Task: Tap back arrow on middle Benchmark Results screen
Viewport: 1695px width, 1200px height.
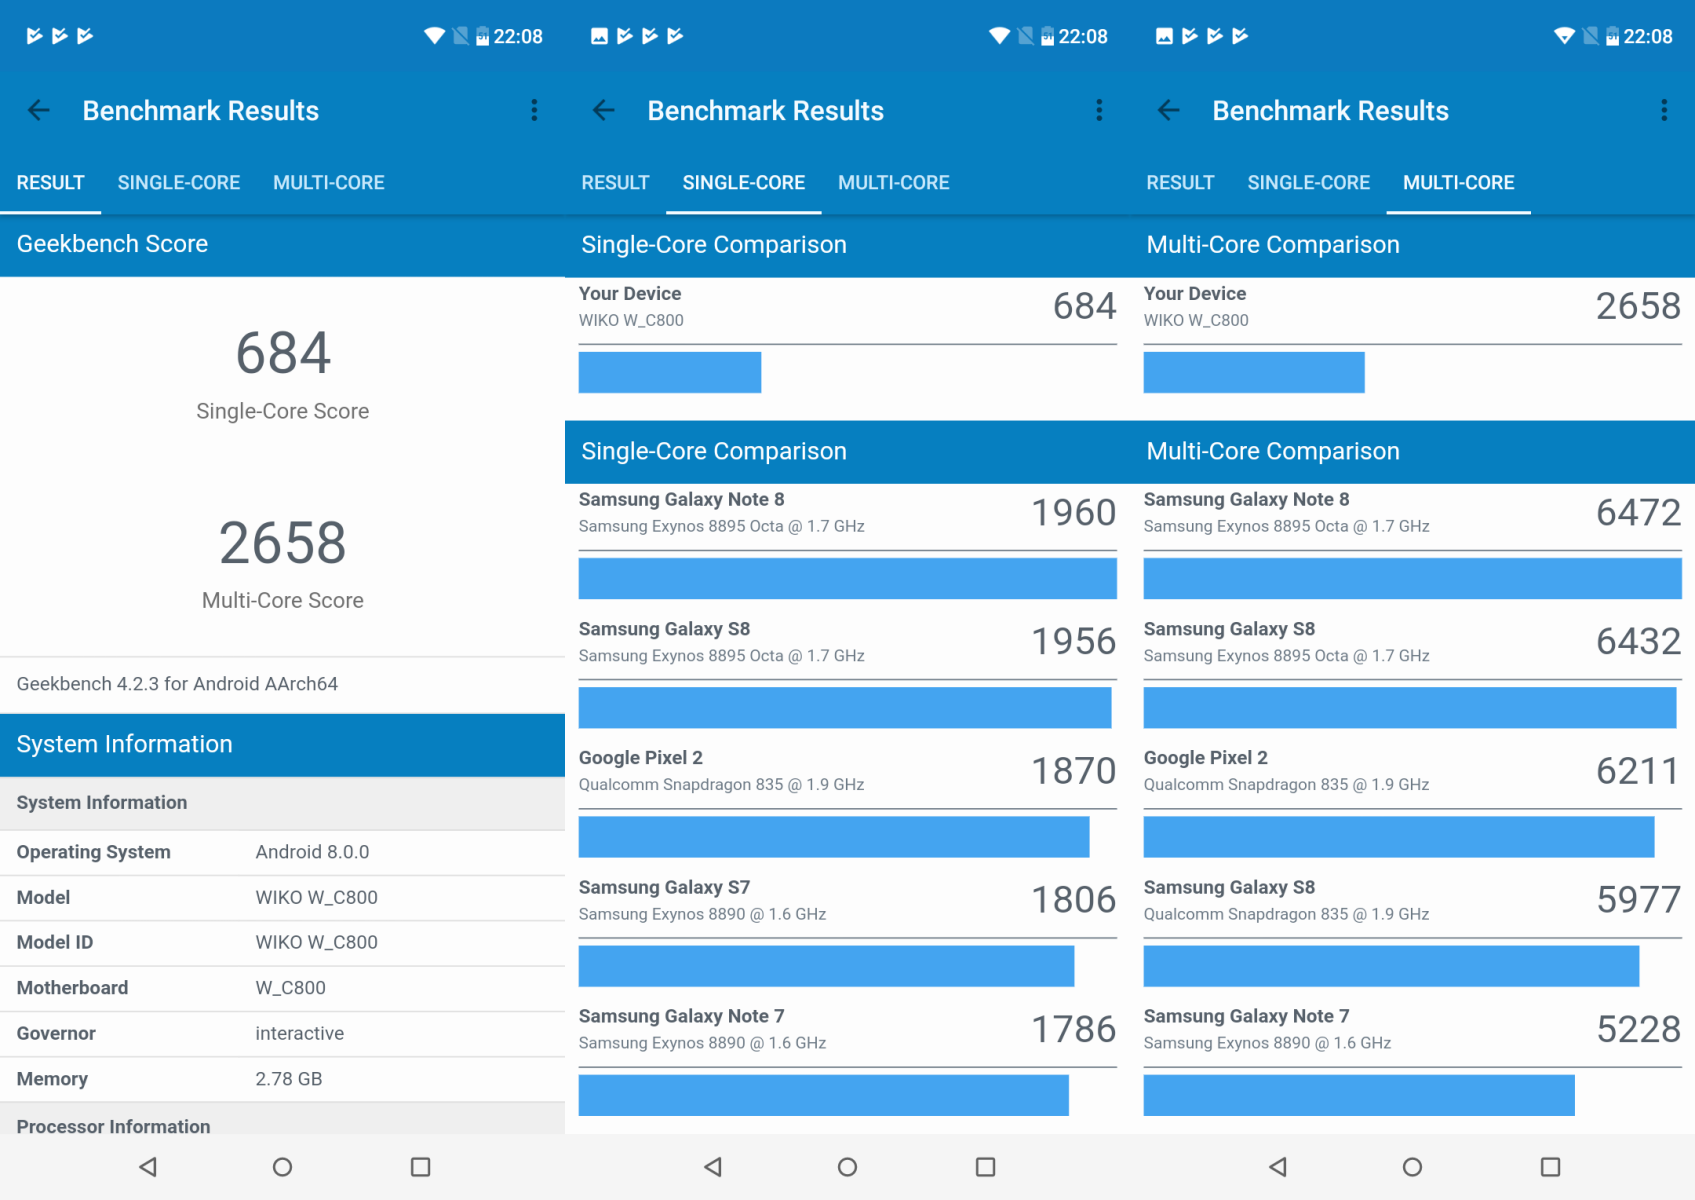Action: click(603, 110)
